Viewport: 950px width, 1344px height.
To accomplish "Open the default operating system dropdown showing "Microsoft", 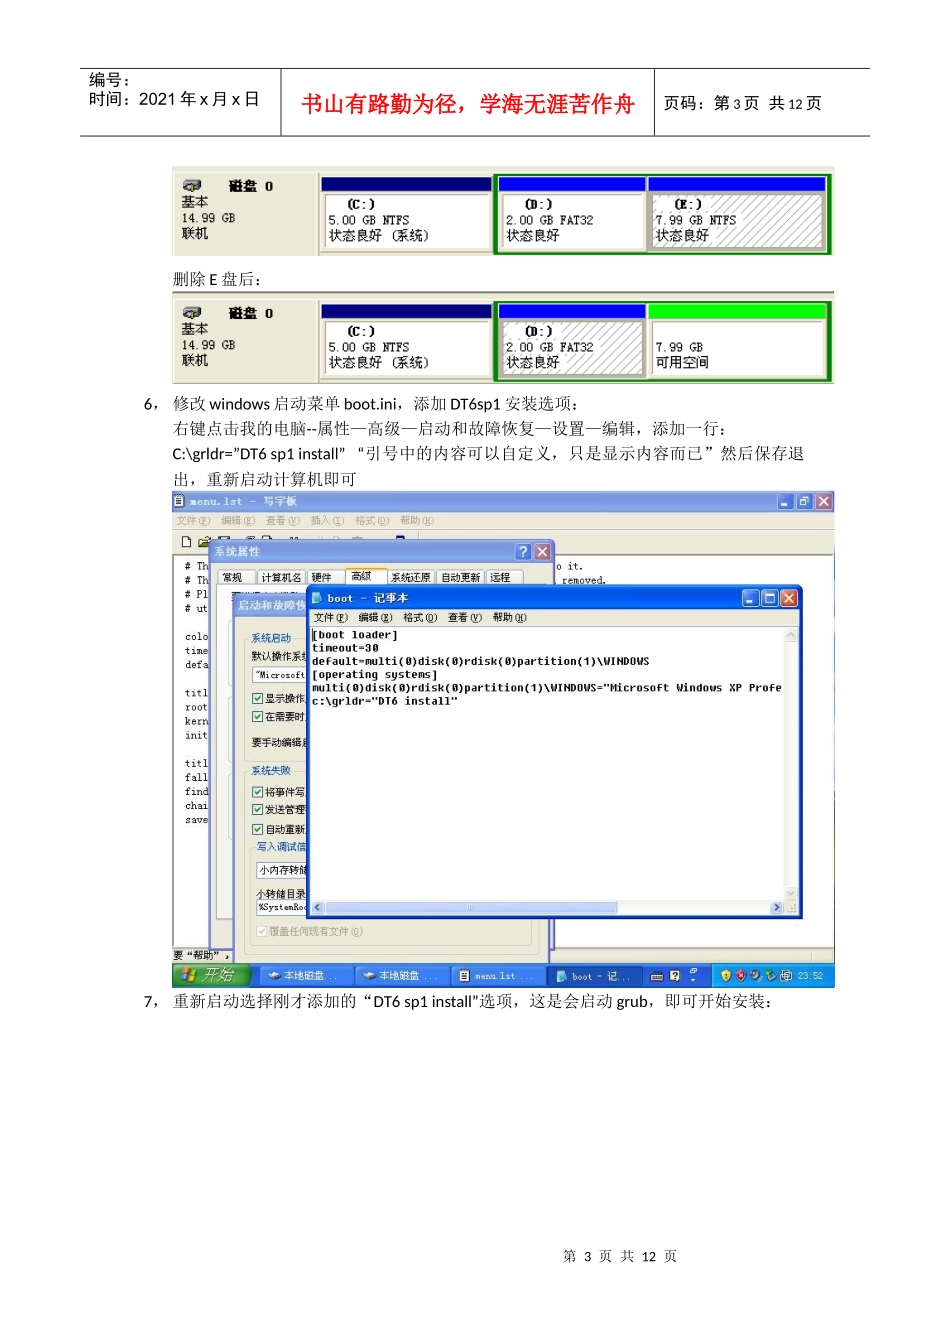I will click(280, 675).
